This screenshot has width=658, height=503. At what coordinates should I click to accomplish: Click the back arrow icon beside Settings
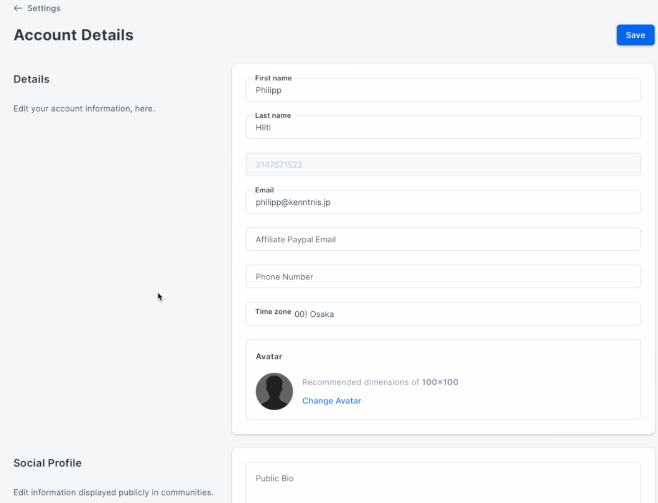(x=18, y=8)
